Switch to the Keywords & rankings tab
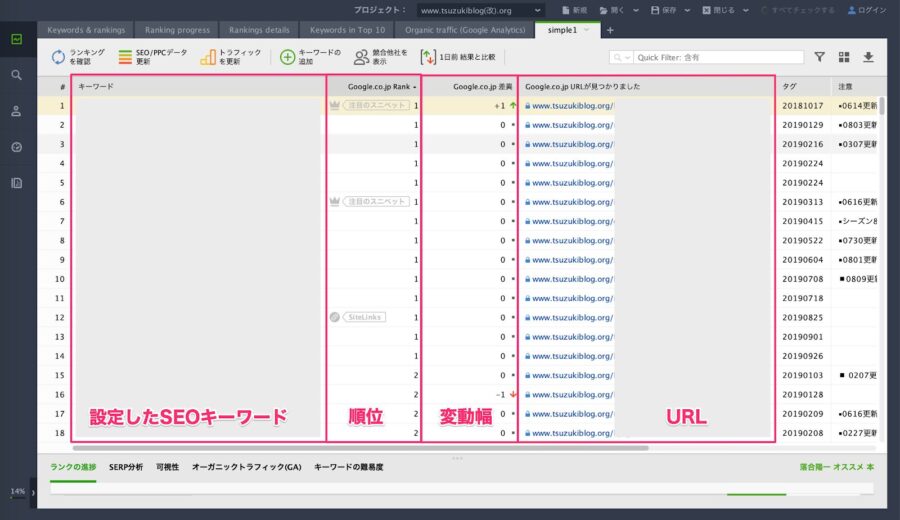 [x=86, y=30]
